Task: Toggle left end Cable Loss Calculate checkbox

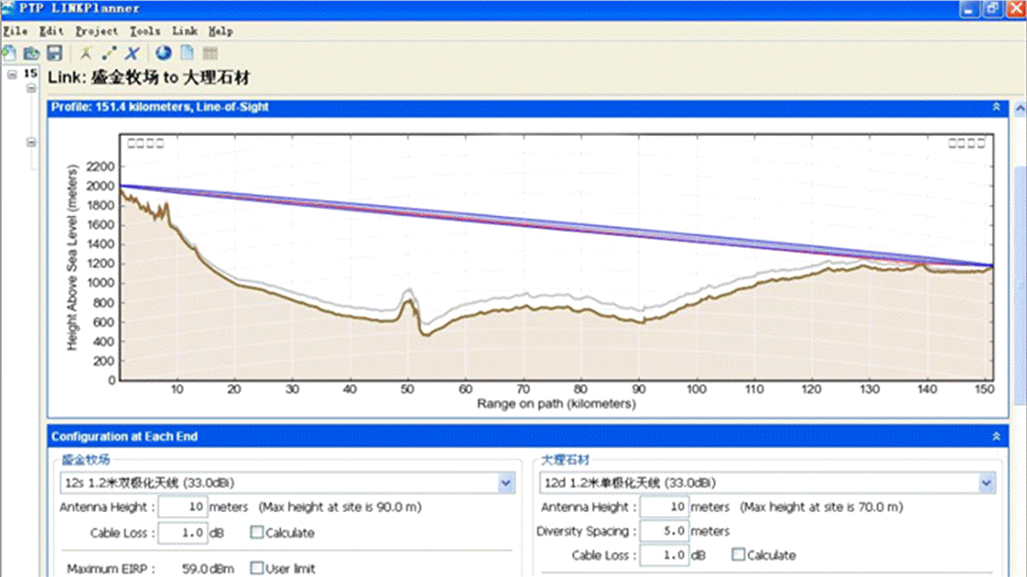Action: point(257,532)
